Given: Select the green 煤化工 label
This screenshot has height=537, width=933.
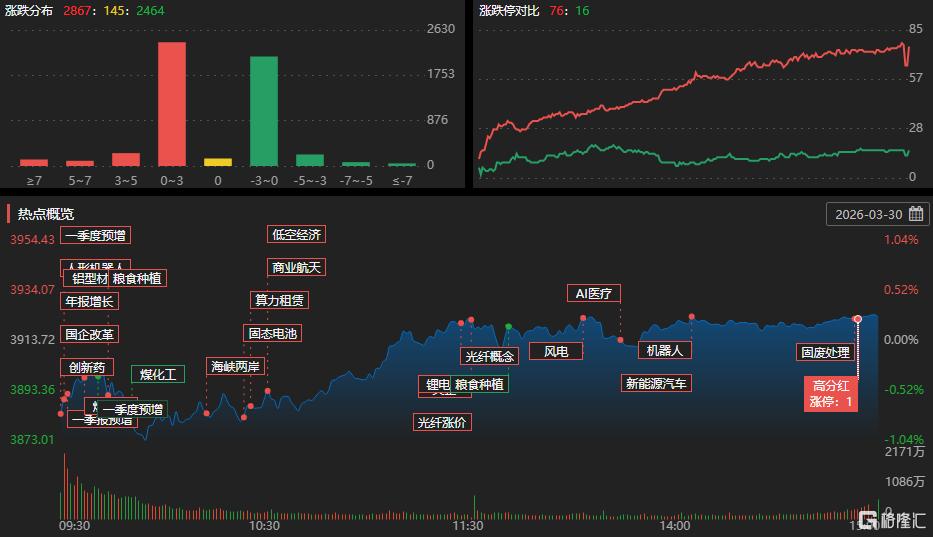Looking at the screenshot, I should click(x=158, y=375).
